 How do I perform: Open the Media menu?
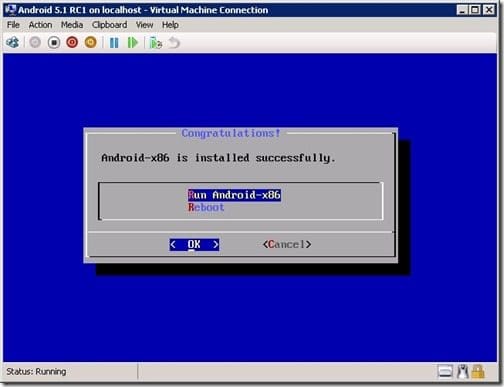(x=72, y=25)
